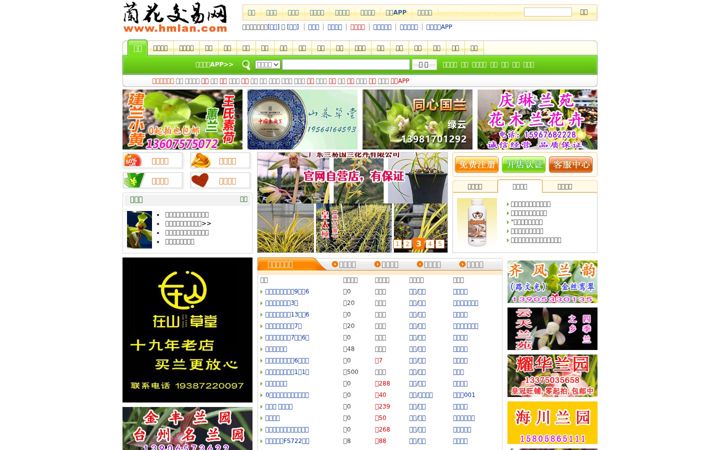Image resolution: width=720 pixels, height=450 pixels.
Task: Open the 官网自营店 carousel slide image
Action: (x=353, y=202)
